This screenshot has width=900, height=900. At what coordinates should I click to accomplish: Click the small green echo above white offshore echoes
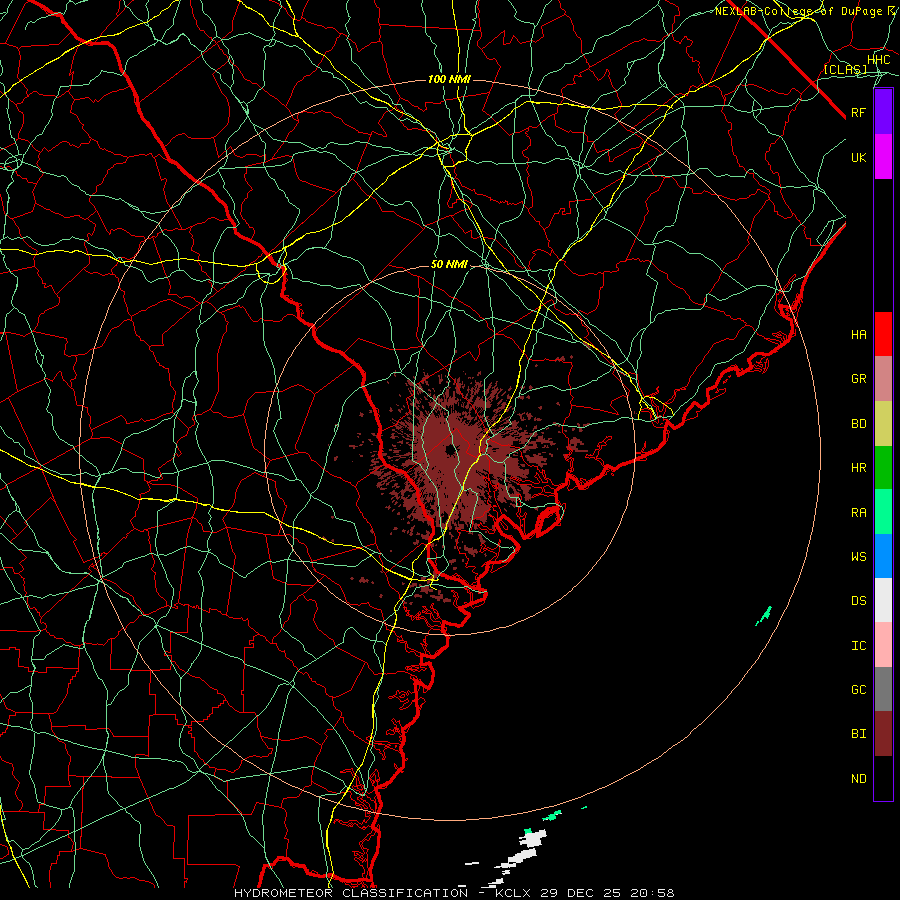(x=553, y=815)
